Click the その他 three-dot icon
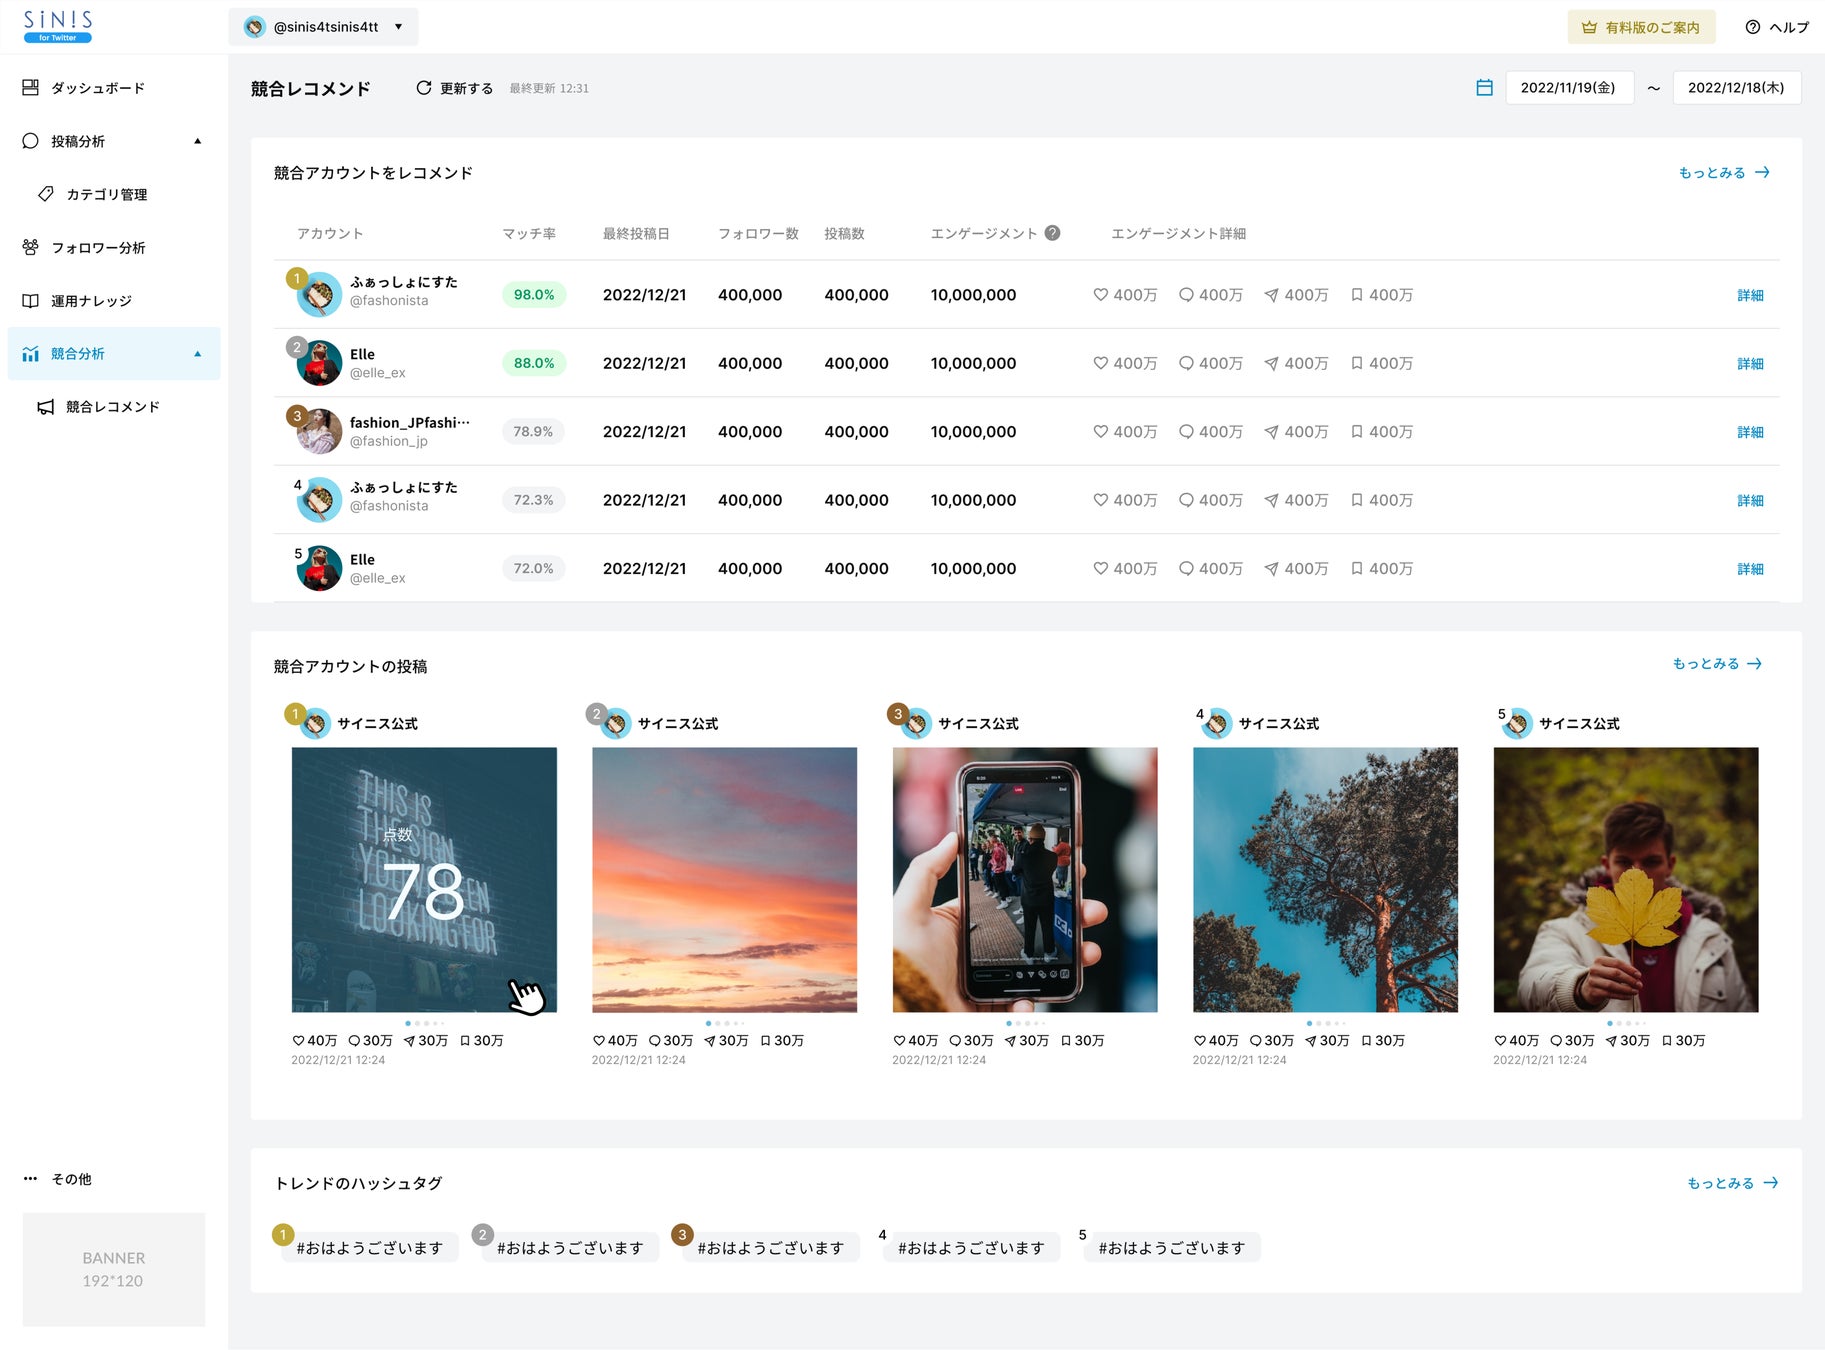1825x1350 pixels. click(x=31, y=1179)
